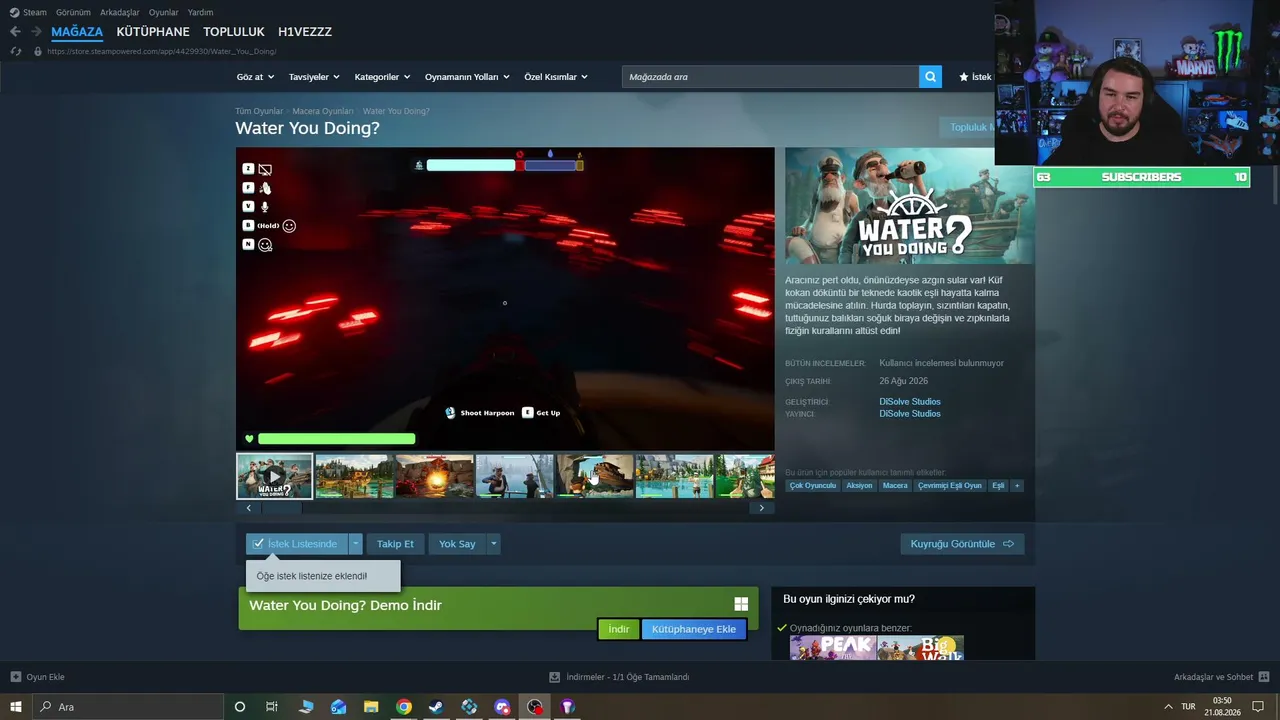The image size is (1280, 720).
Task: Open the taskbar clock and date
Action: (x=1222, y=707)
